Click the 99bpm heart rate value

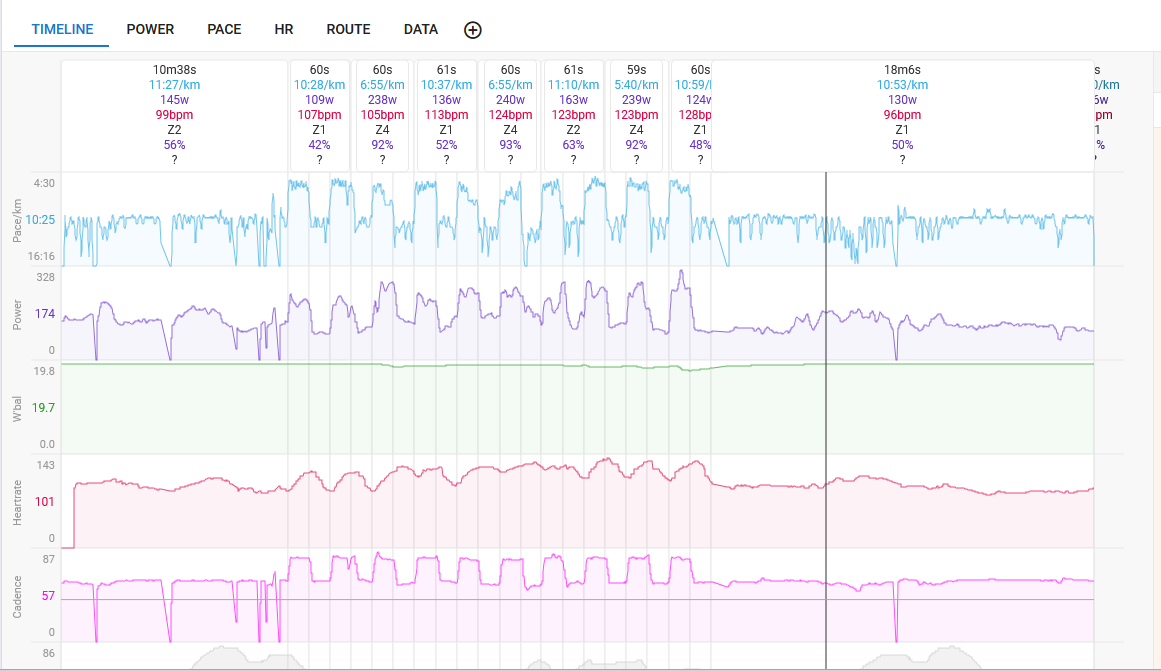(174, 115)
